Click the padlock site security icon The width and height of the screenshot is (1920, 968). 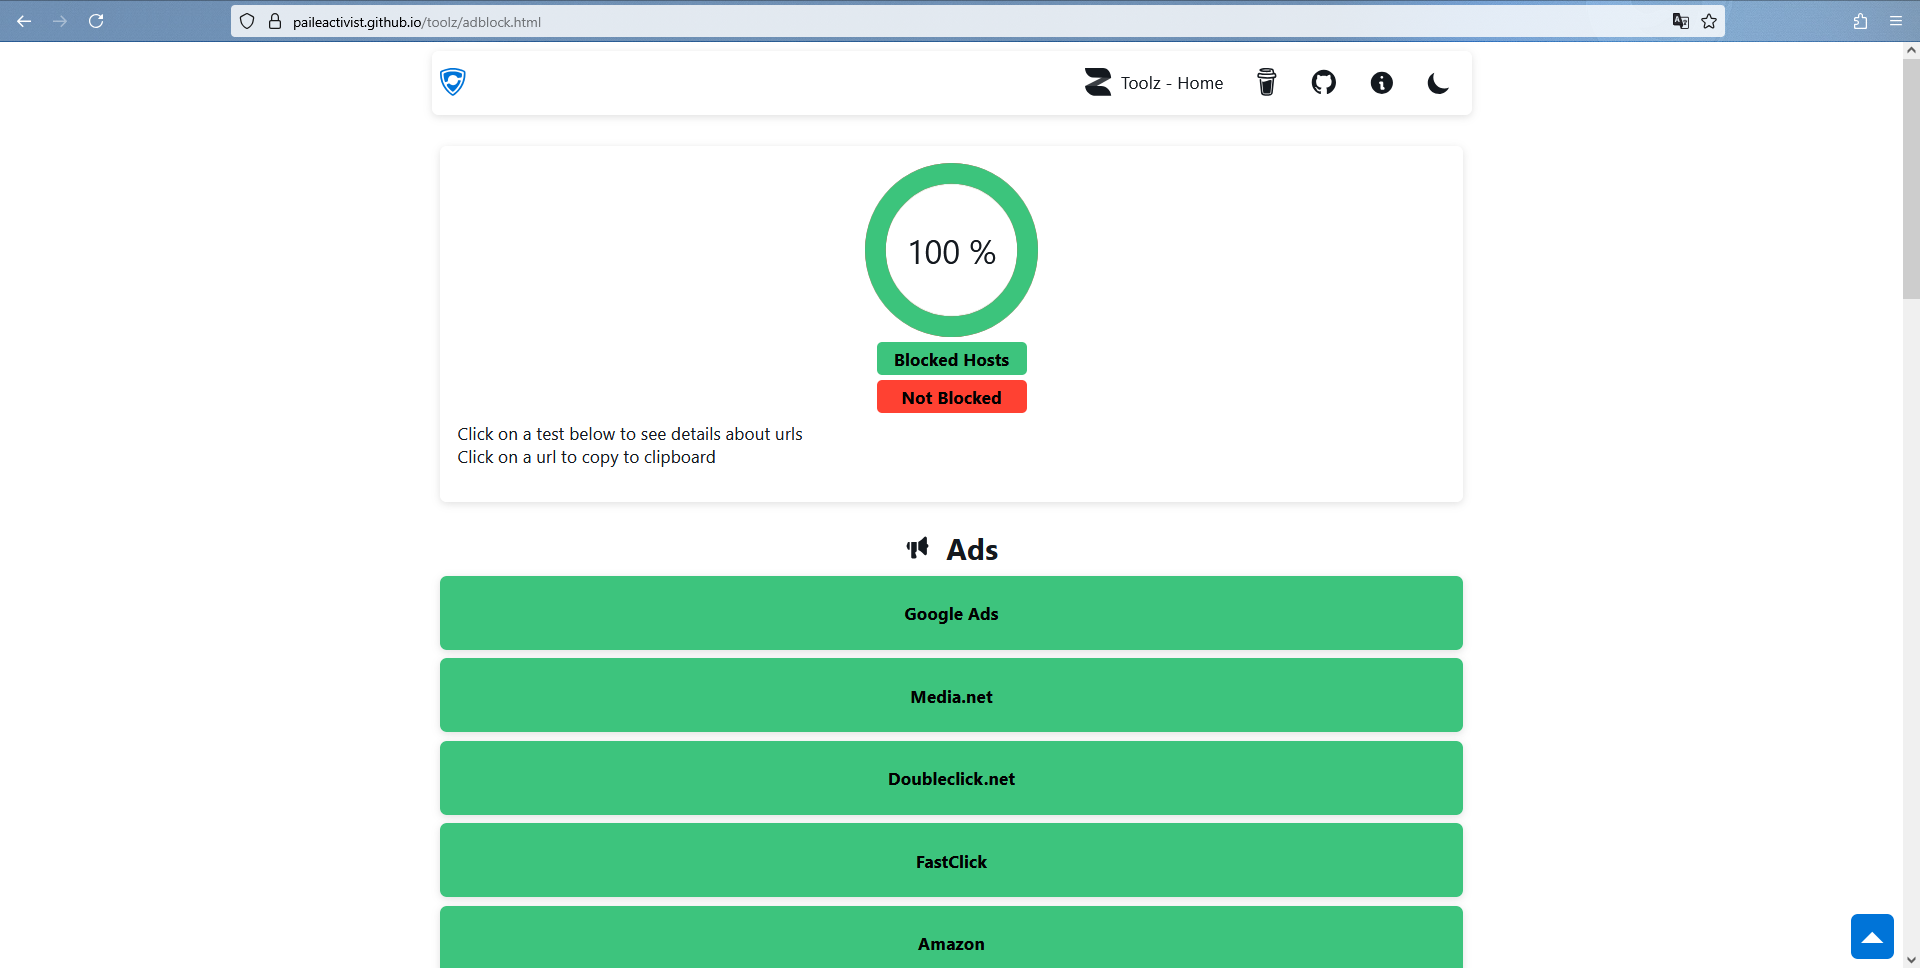point(275,21)
